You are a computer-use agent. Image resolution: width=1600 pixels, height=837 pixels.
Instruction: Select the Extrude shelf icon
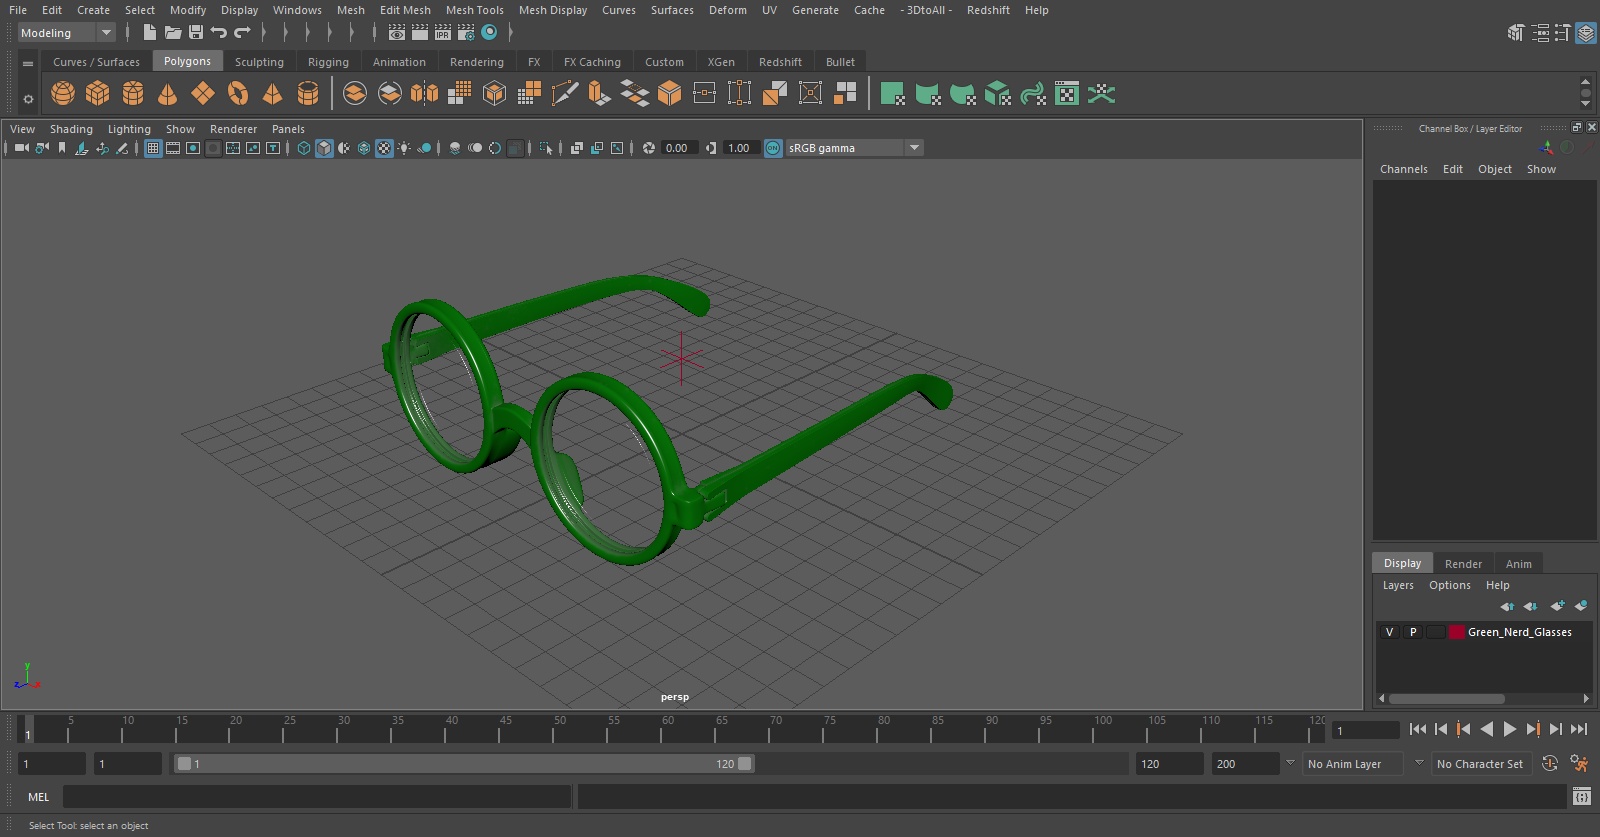tap(599, 94)
